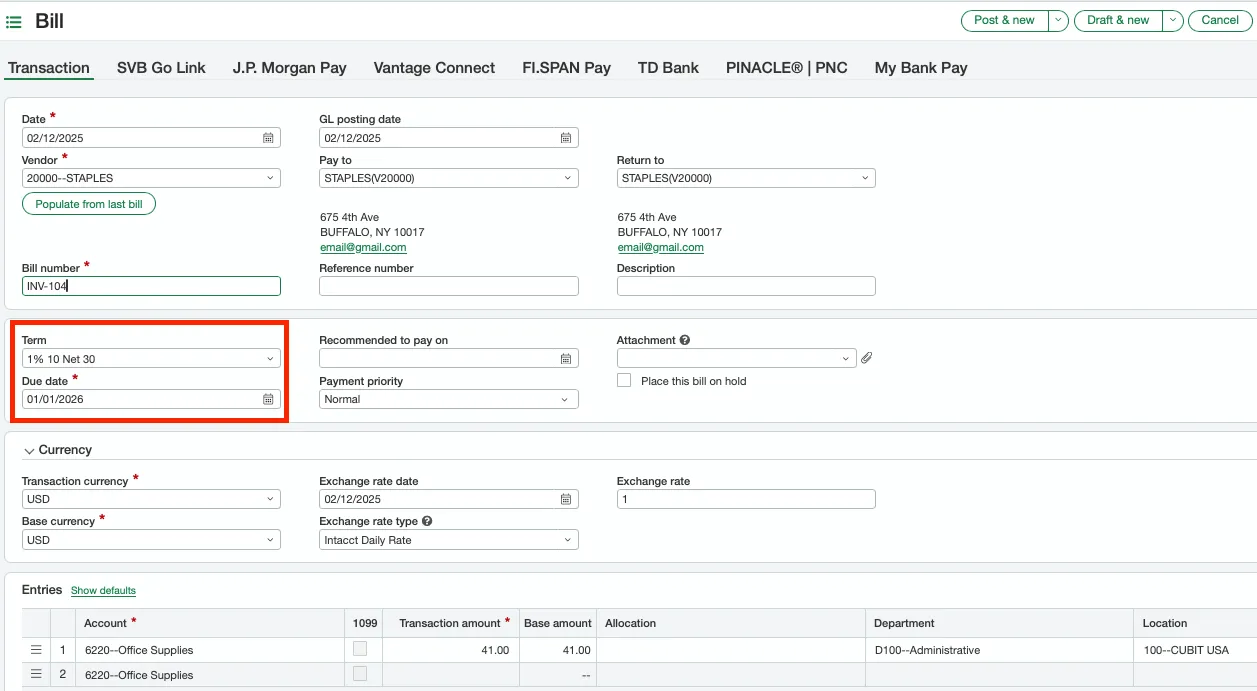Open the Date calendar picker icon

point(268,138)
